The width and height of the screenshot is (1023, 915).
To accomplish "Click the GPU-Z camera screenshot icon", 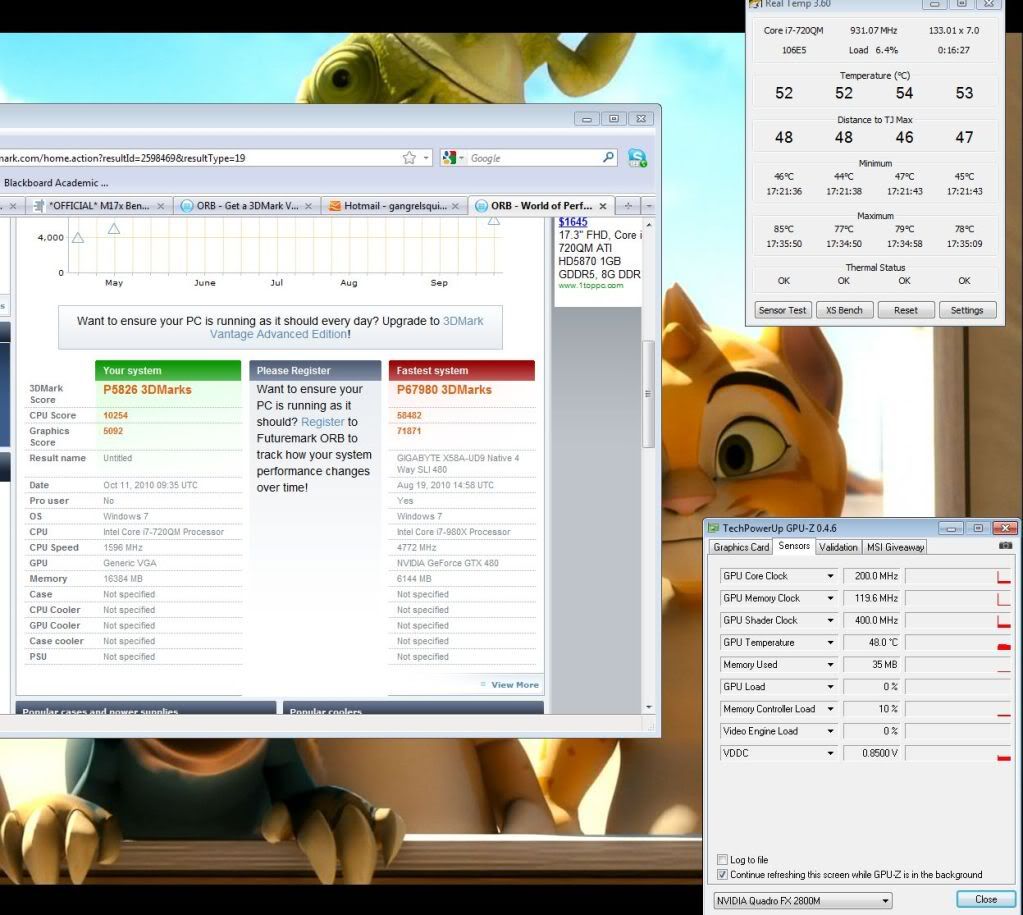I will [x=1005, y=546].
